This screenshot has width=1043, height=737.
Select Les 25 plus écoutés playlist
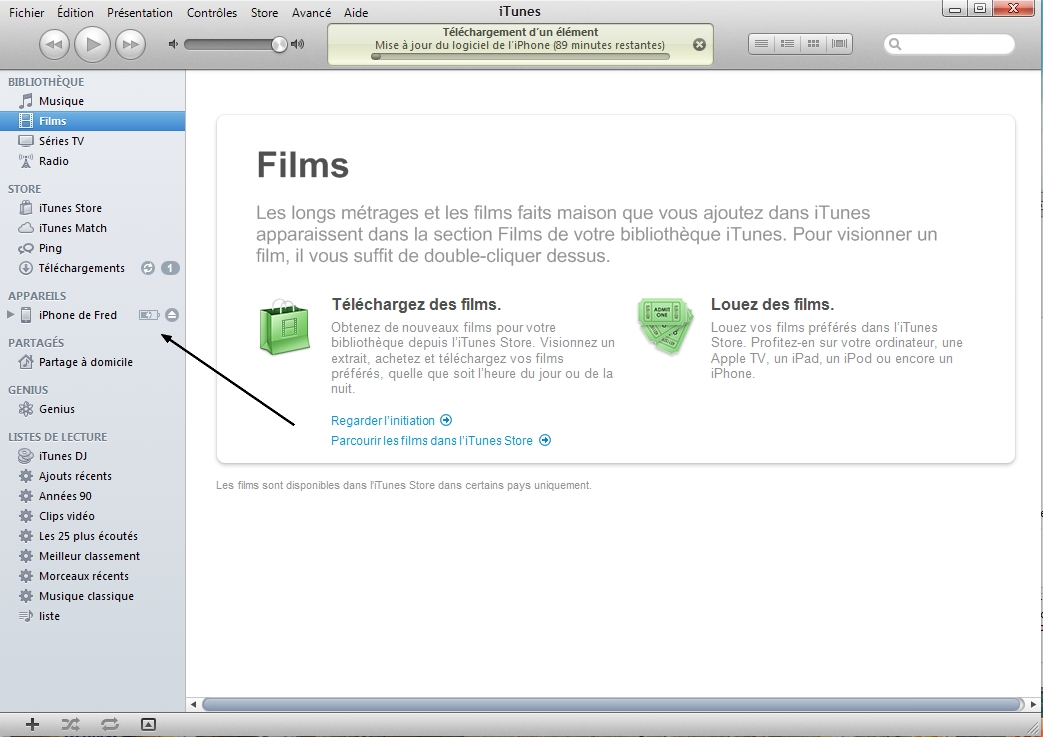[92, 536]
